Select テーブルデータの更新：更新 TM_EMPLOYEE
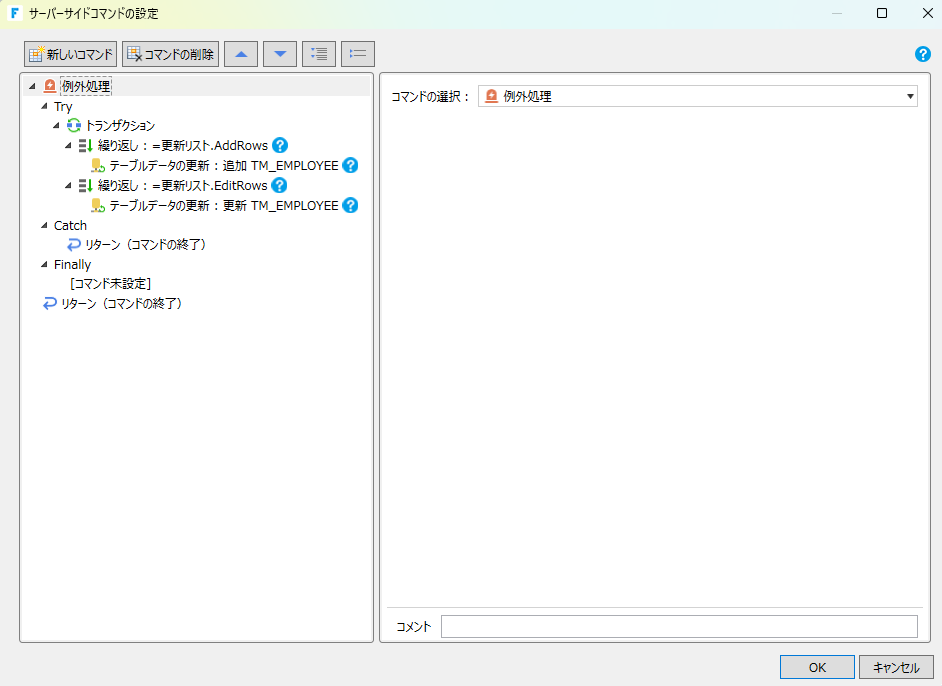Screen dimensions: 942x686 point(223,205)
